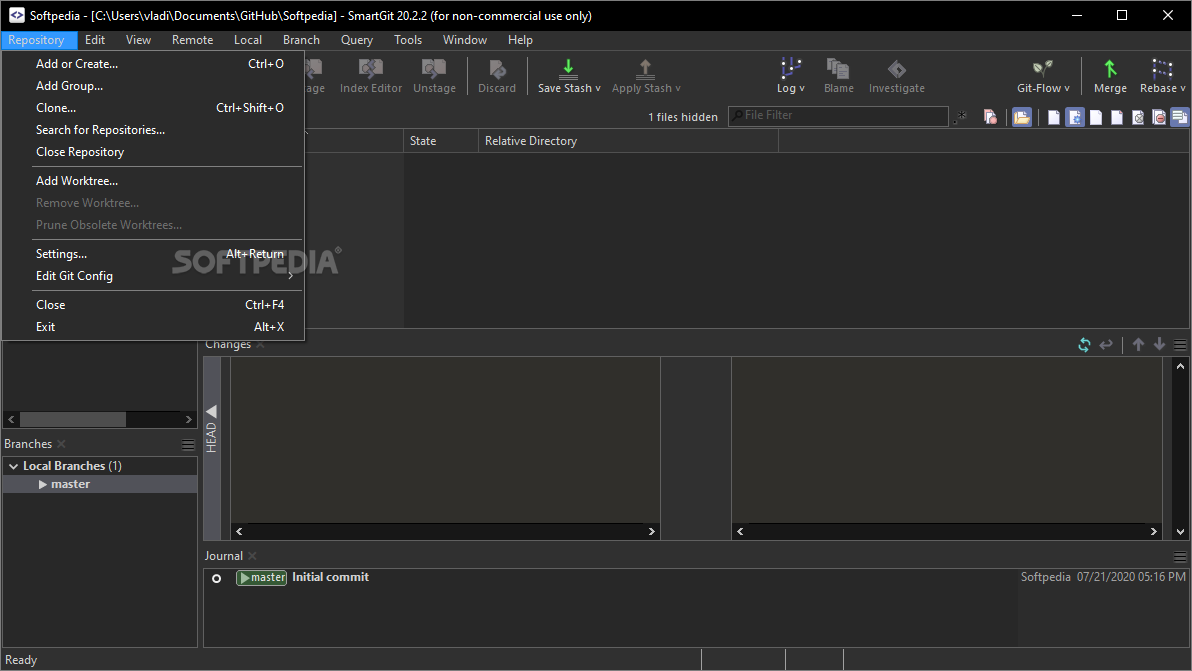The width and height of the screenshot is (1192, 671).
Task: Choose Close Repository menu entry
Action: (153, 152)
